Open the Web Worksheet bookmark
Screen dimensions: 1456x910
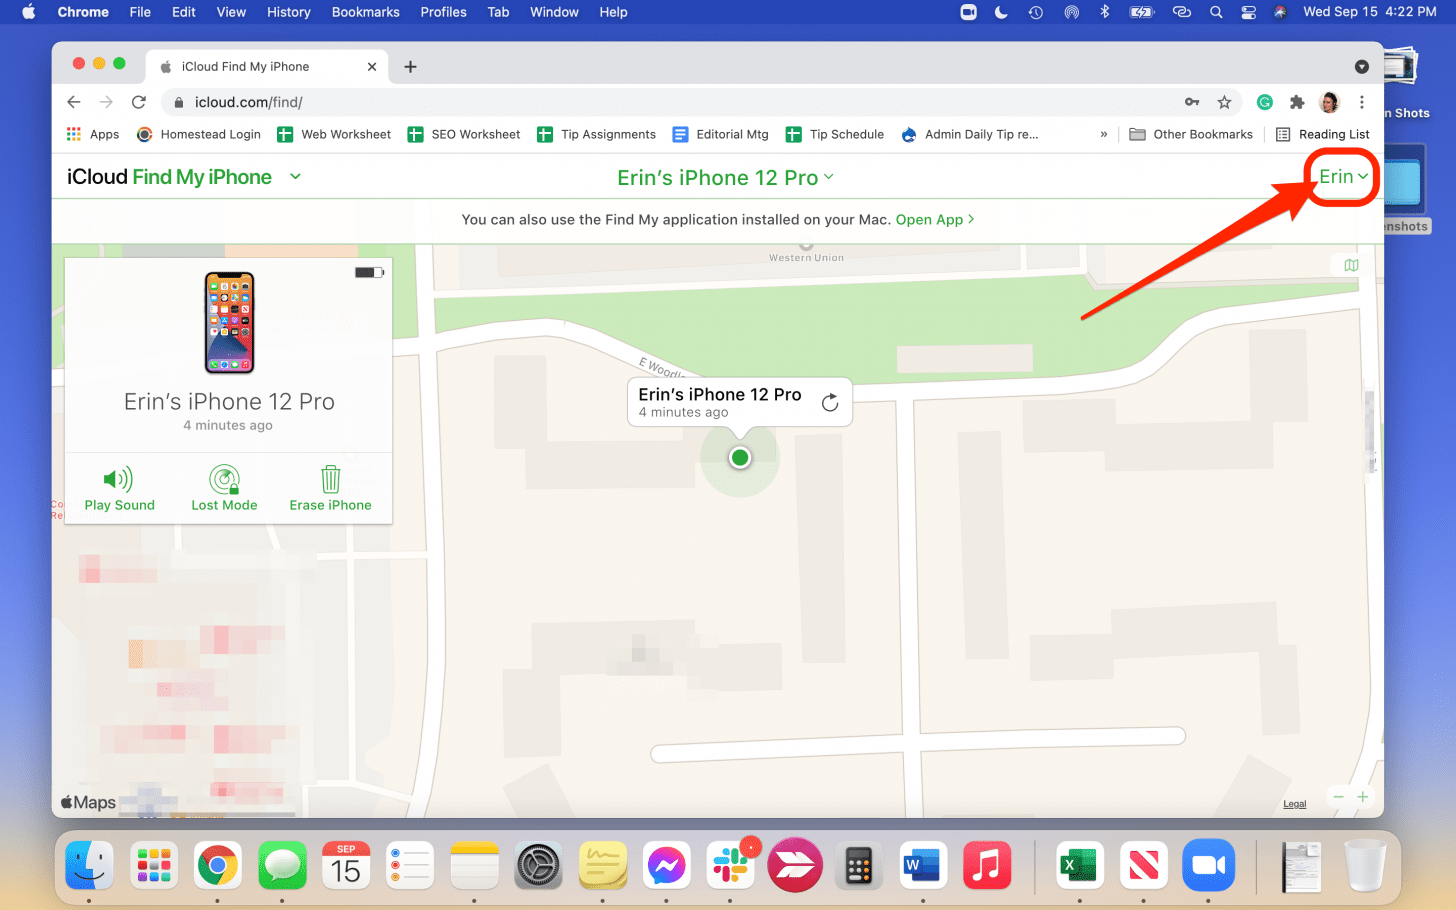pyautogui.click(x=334, y=134)
